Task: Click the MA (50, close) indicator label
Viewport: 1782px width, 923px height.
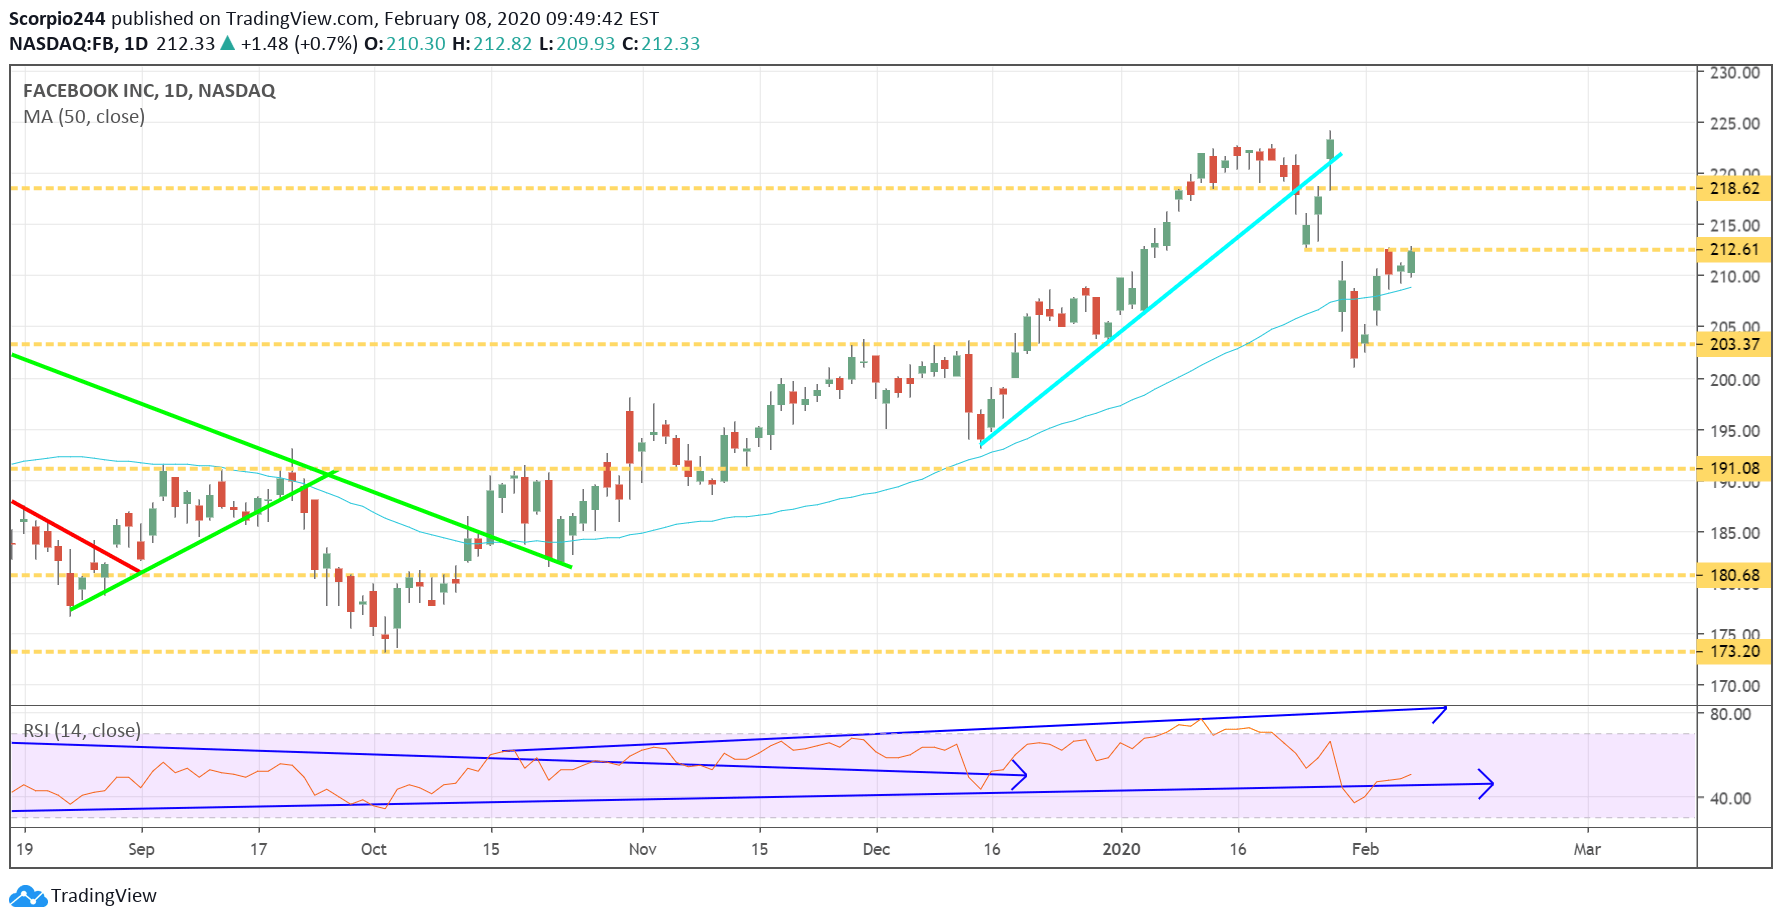Action: point(84,117)
